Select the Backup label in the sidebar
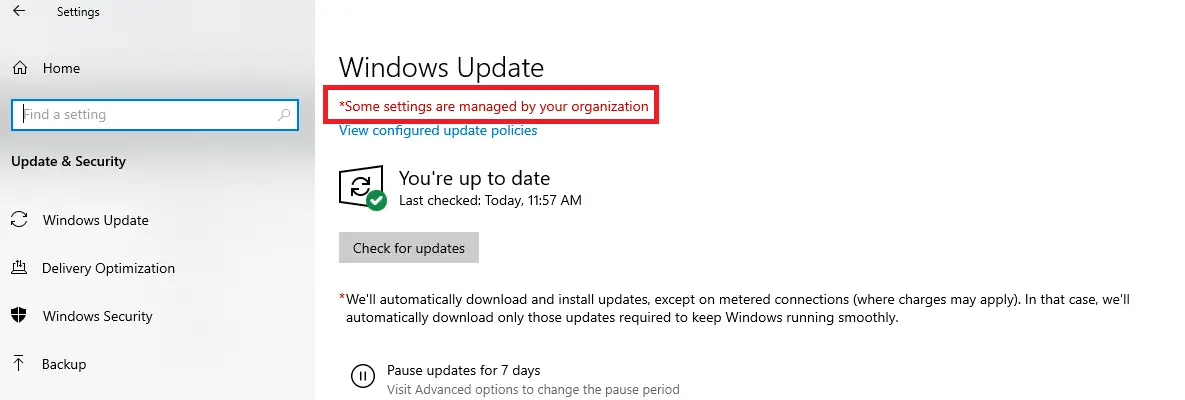 tap(64, 364)
